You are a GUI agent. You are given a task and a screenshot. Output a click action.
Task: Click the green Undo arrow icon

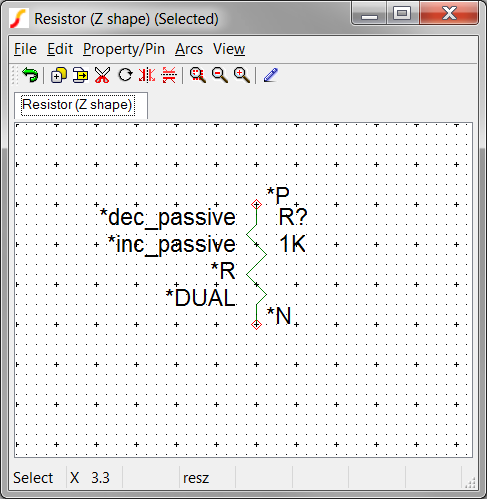pyautogui.click(x=30, y=75)
